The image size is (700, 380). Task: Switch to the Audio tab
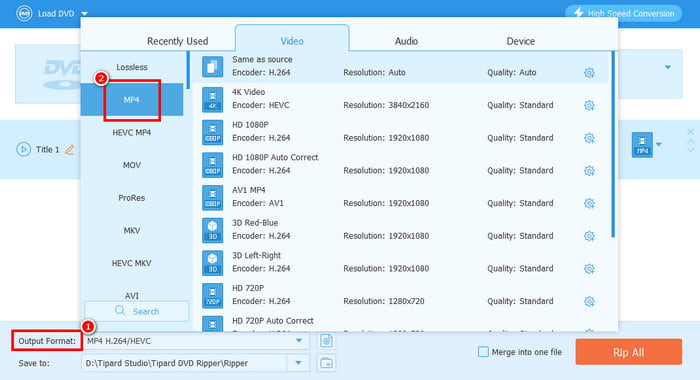point(406,41)
